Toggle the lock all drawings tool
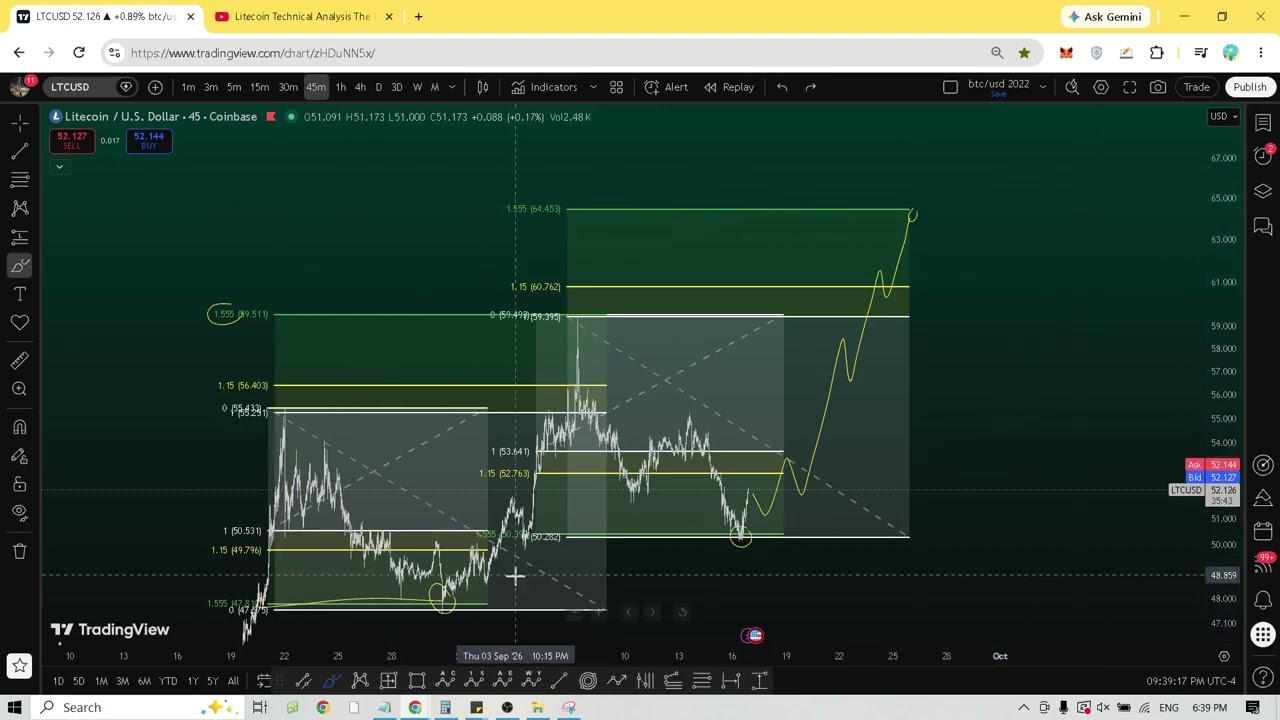The height and width of the screenshot is (720, 1280). pyautogui.click(x=19, y=484)
